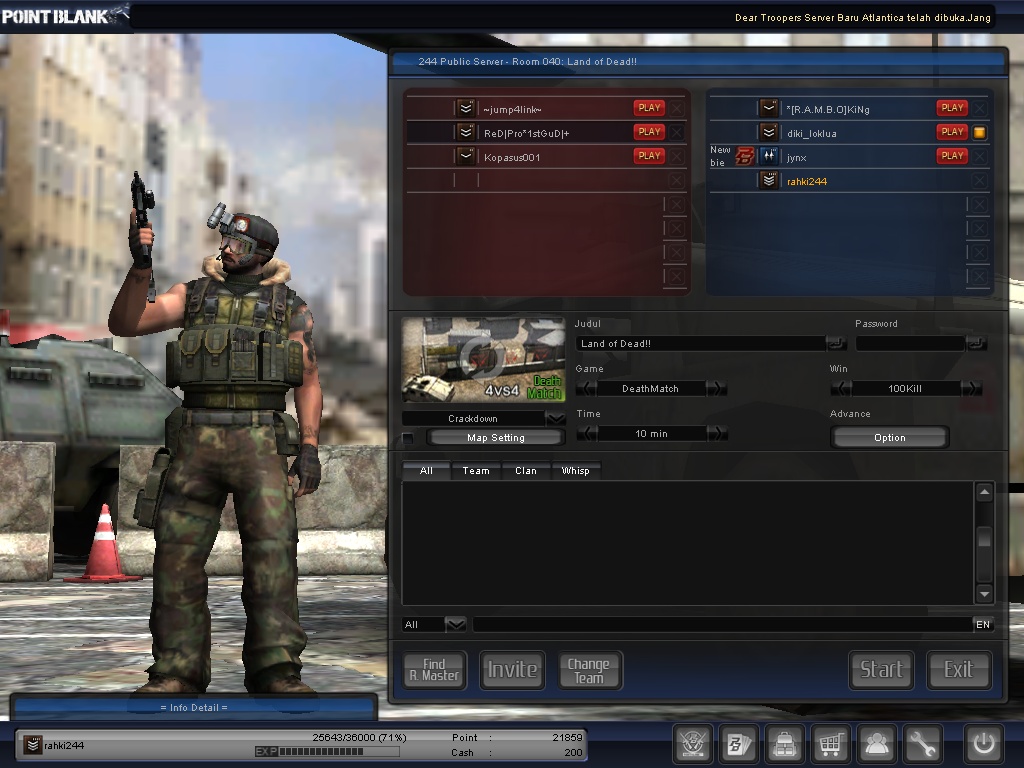Select player name diki_loklua
The image size is (1024, 768).
(x=812, y=134)
